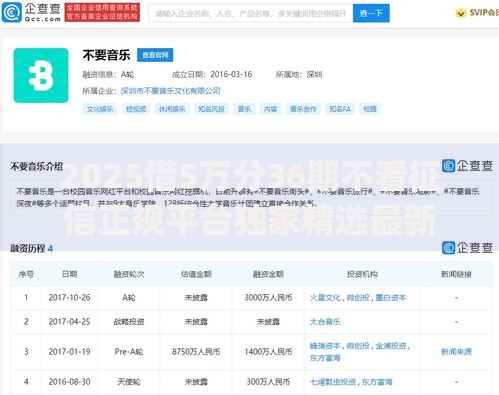This screenshot has height=395, width=499.
Task: Click the 8750万人民币 valuation cell
Action: [x=196, y=352]
